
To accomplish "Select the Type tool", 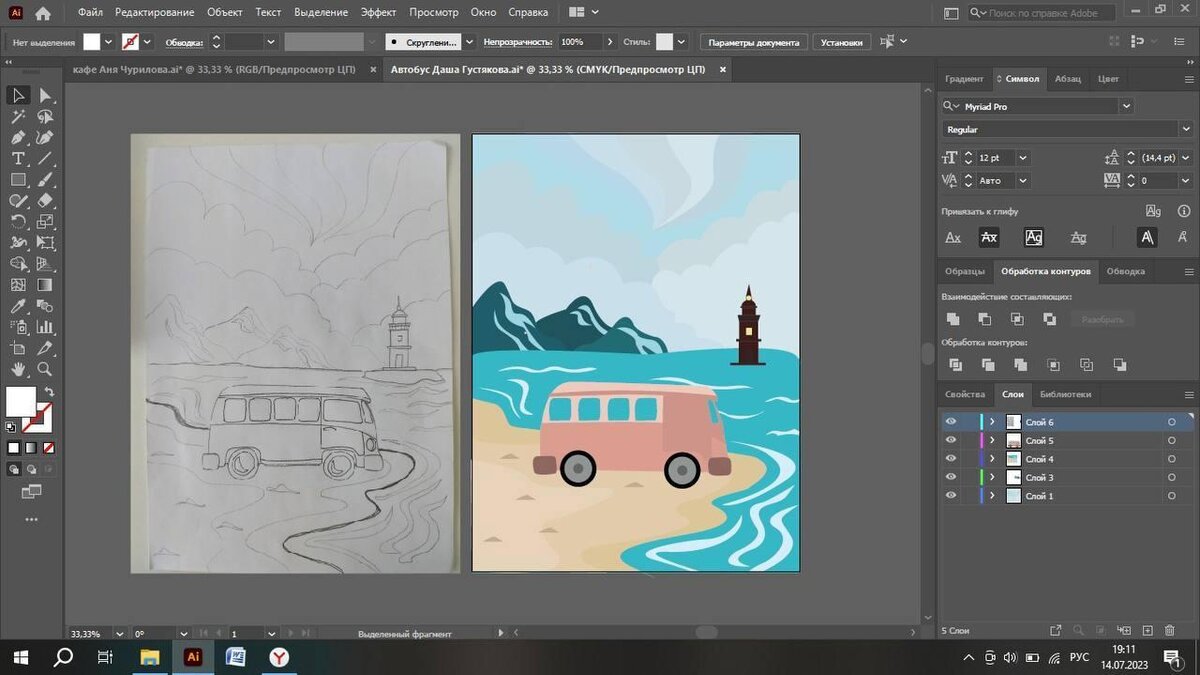I will coord(18,158).
